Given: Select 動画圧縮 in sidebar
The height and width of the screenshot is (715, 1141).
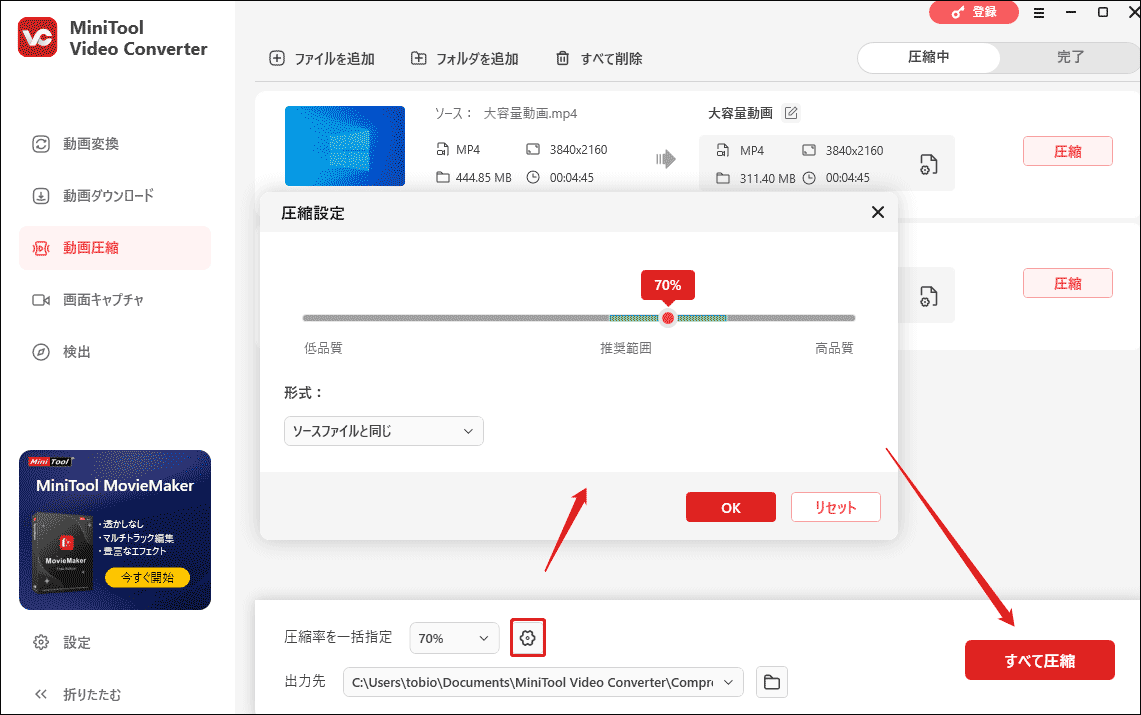Looking at the screenshot, I should coord(115,248).
